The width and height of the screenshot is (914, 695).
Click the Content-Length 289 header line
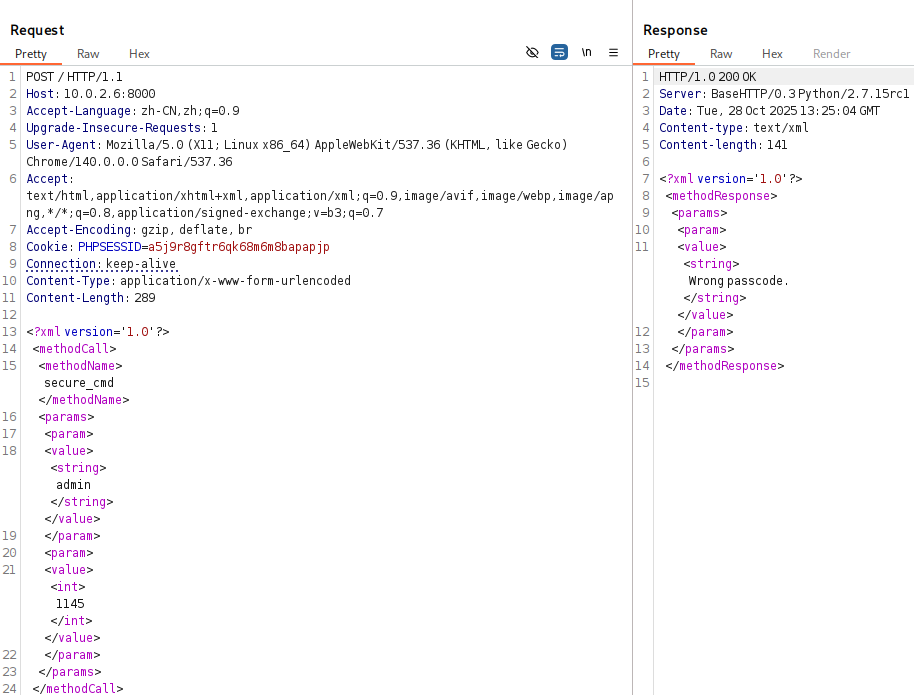click(x=90, y=297)
